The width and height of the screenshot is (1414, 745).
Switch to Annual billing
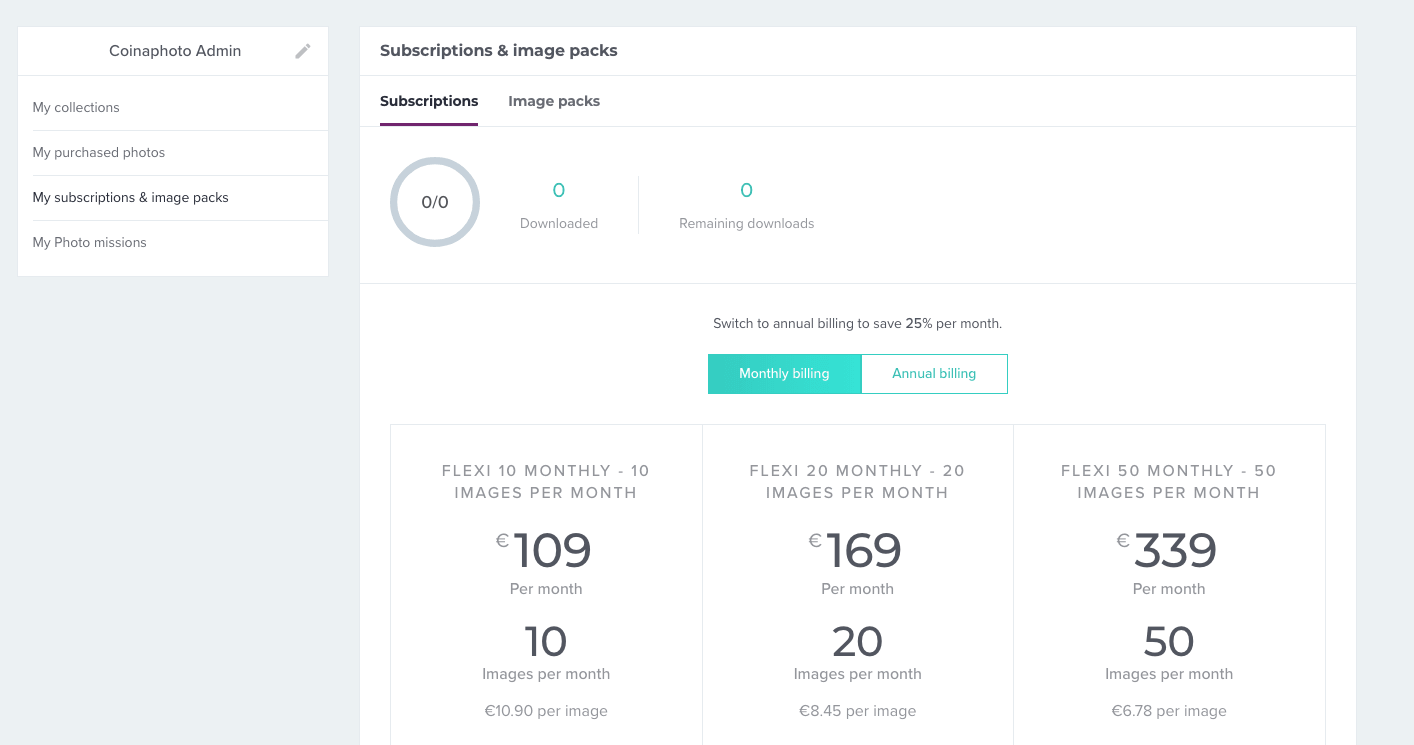(x=933, y=373)
